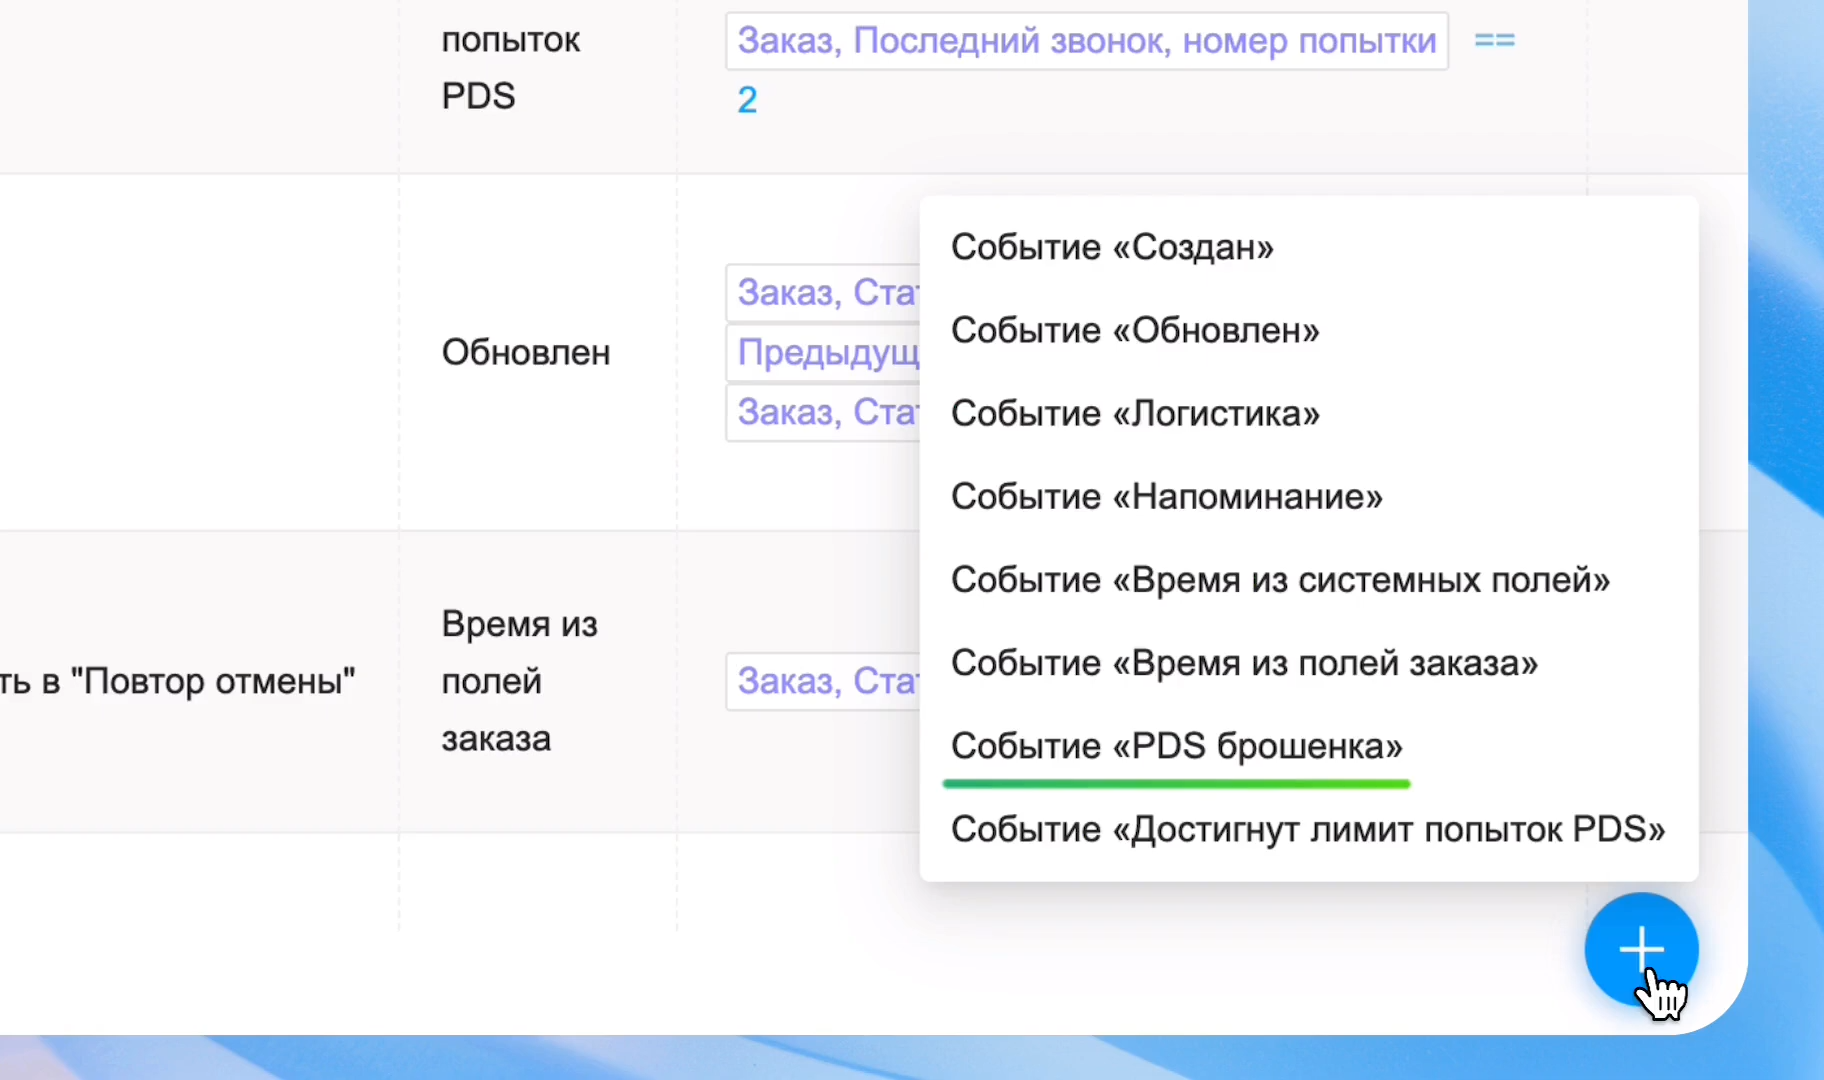Choose «Достигнут лимит попыток PDS» event

[x=1308, y=828]
